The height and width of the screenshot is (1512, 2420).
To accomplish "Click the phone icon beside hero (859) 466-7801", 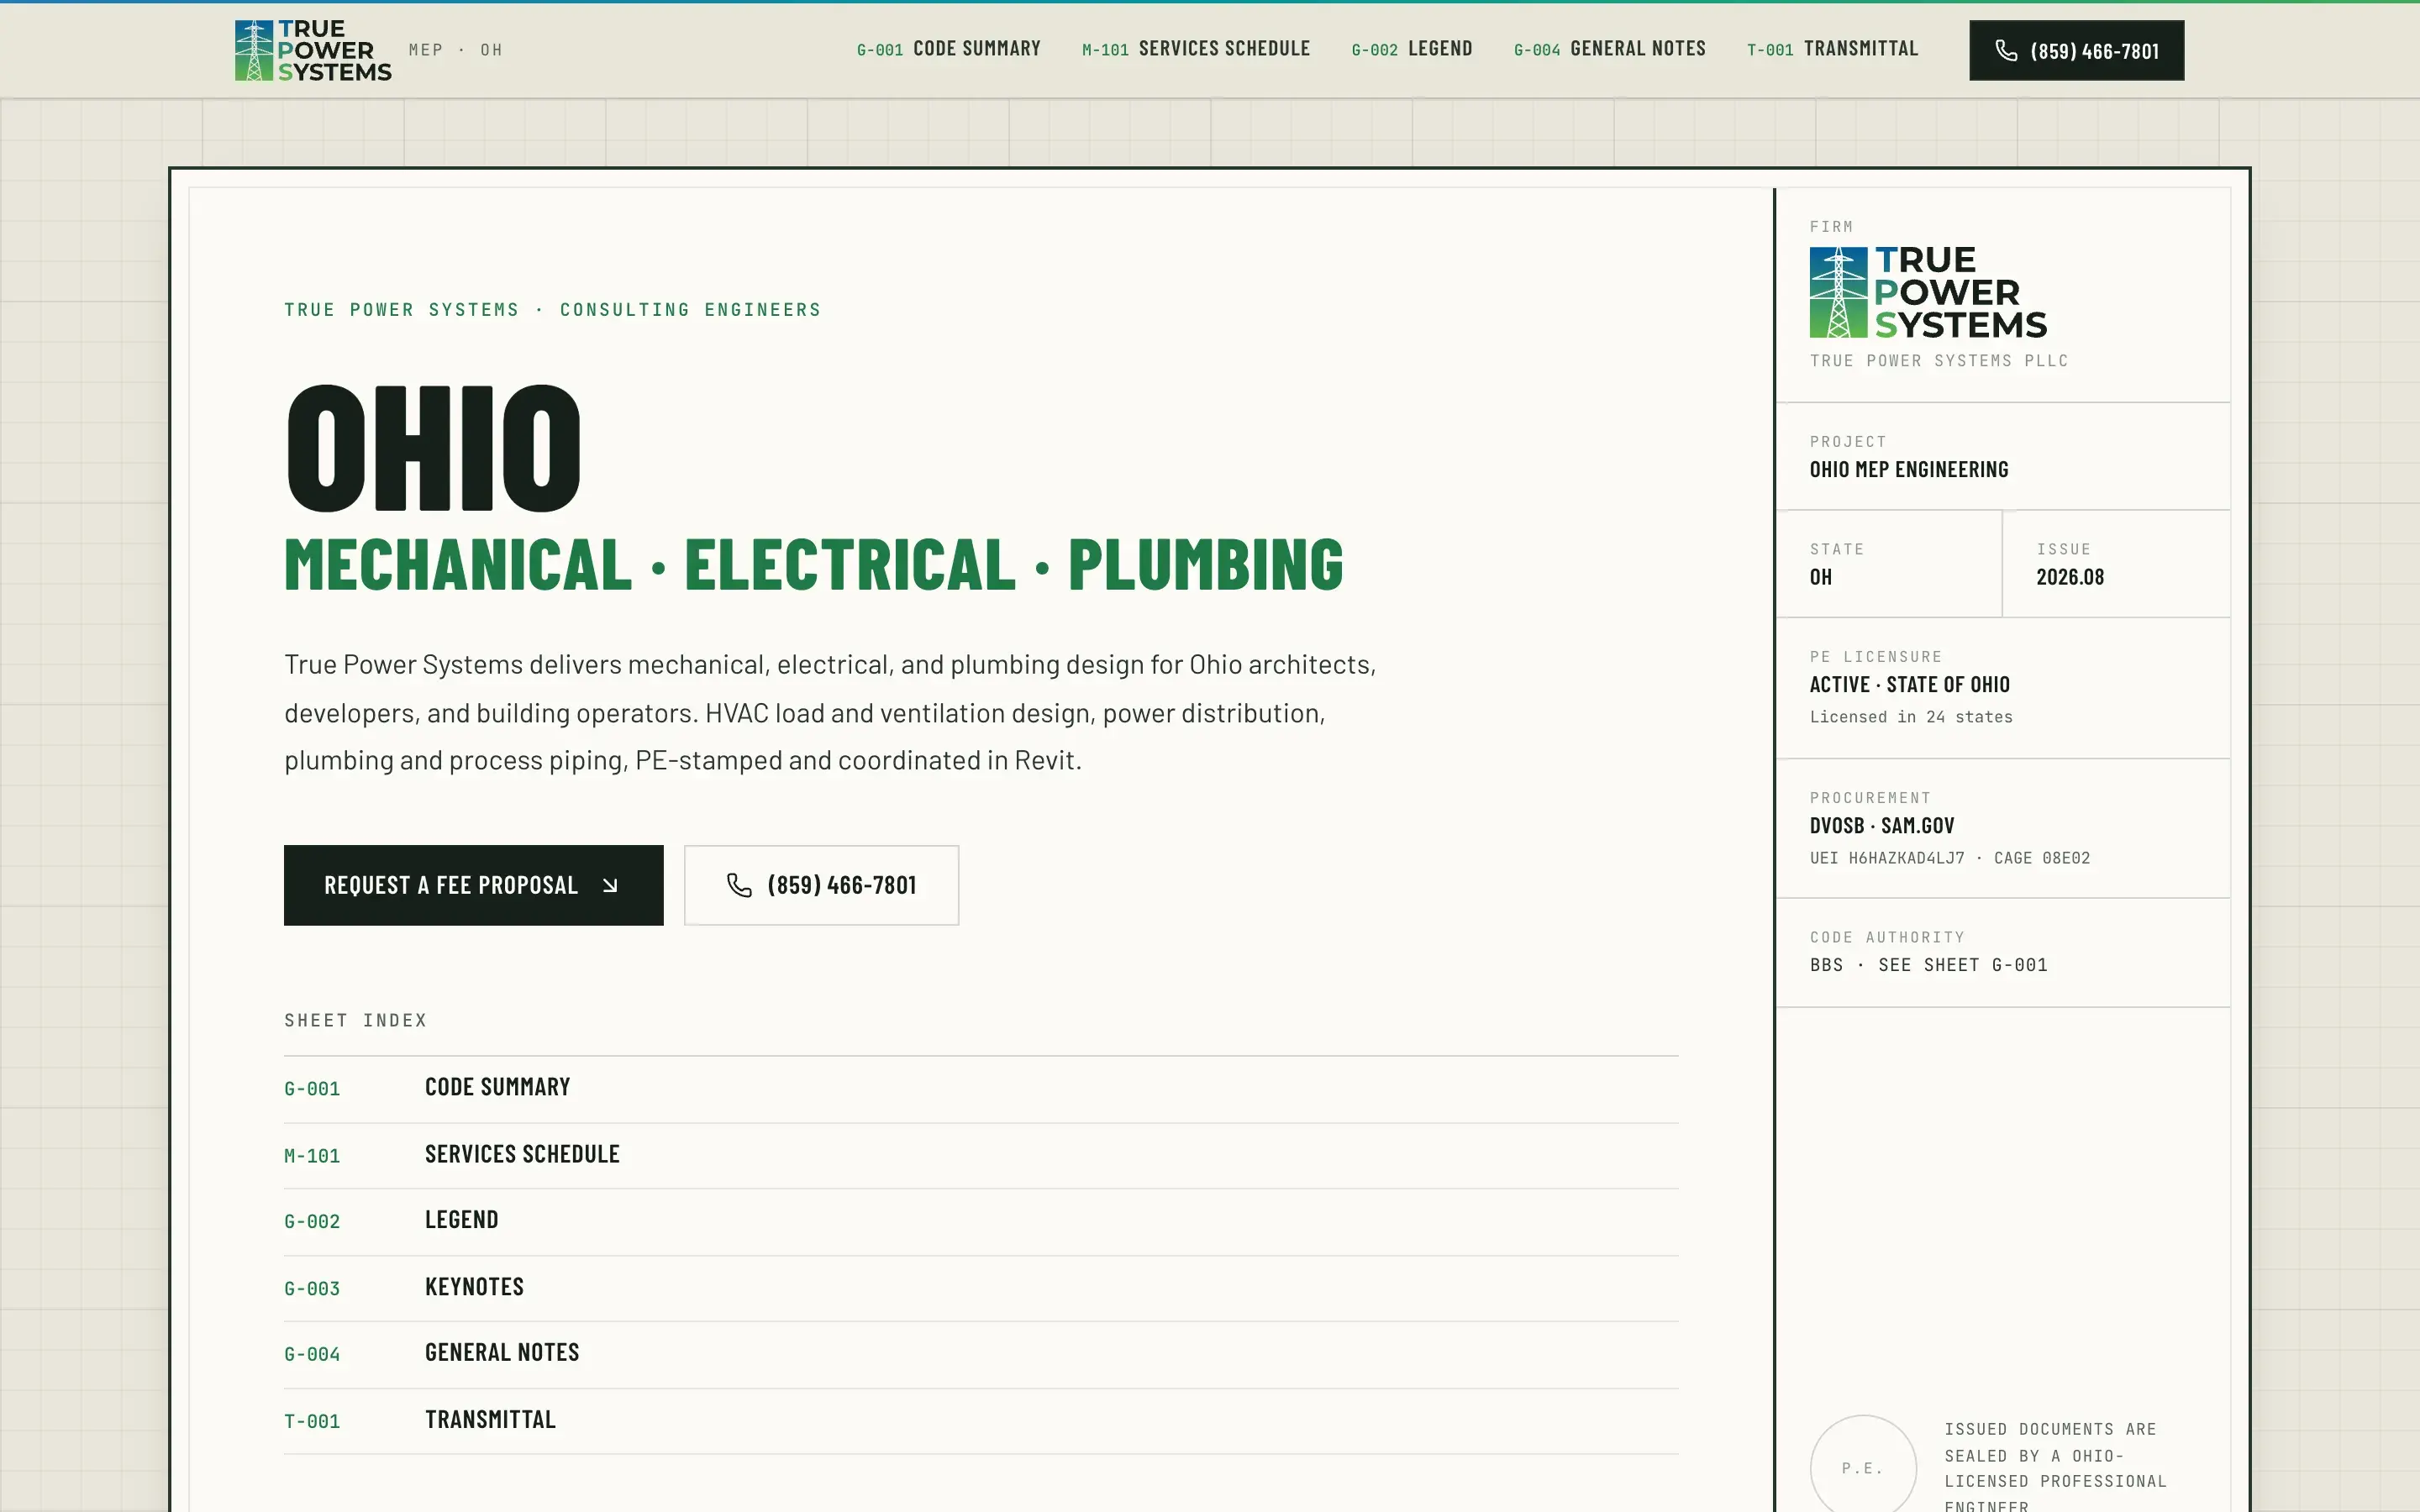I will [x=739, y=885].
